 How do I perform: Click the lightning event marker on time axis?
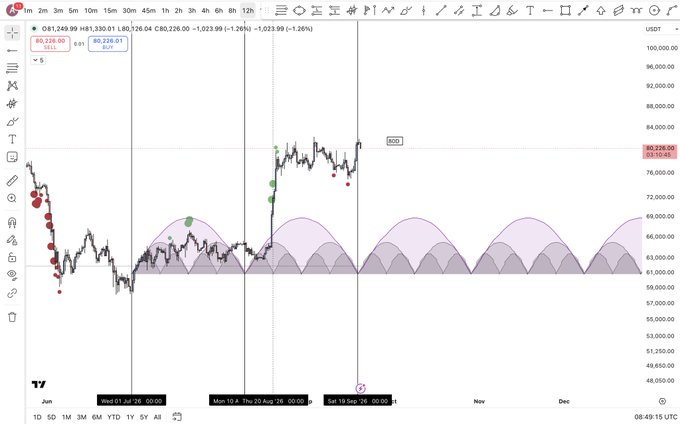[x=360, y=388]
